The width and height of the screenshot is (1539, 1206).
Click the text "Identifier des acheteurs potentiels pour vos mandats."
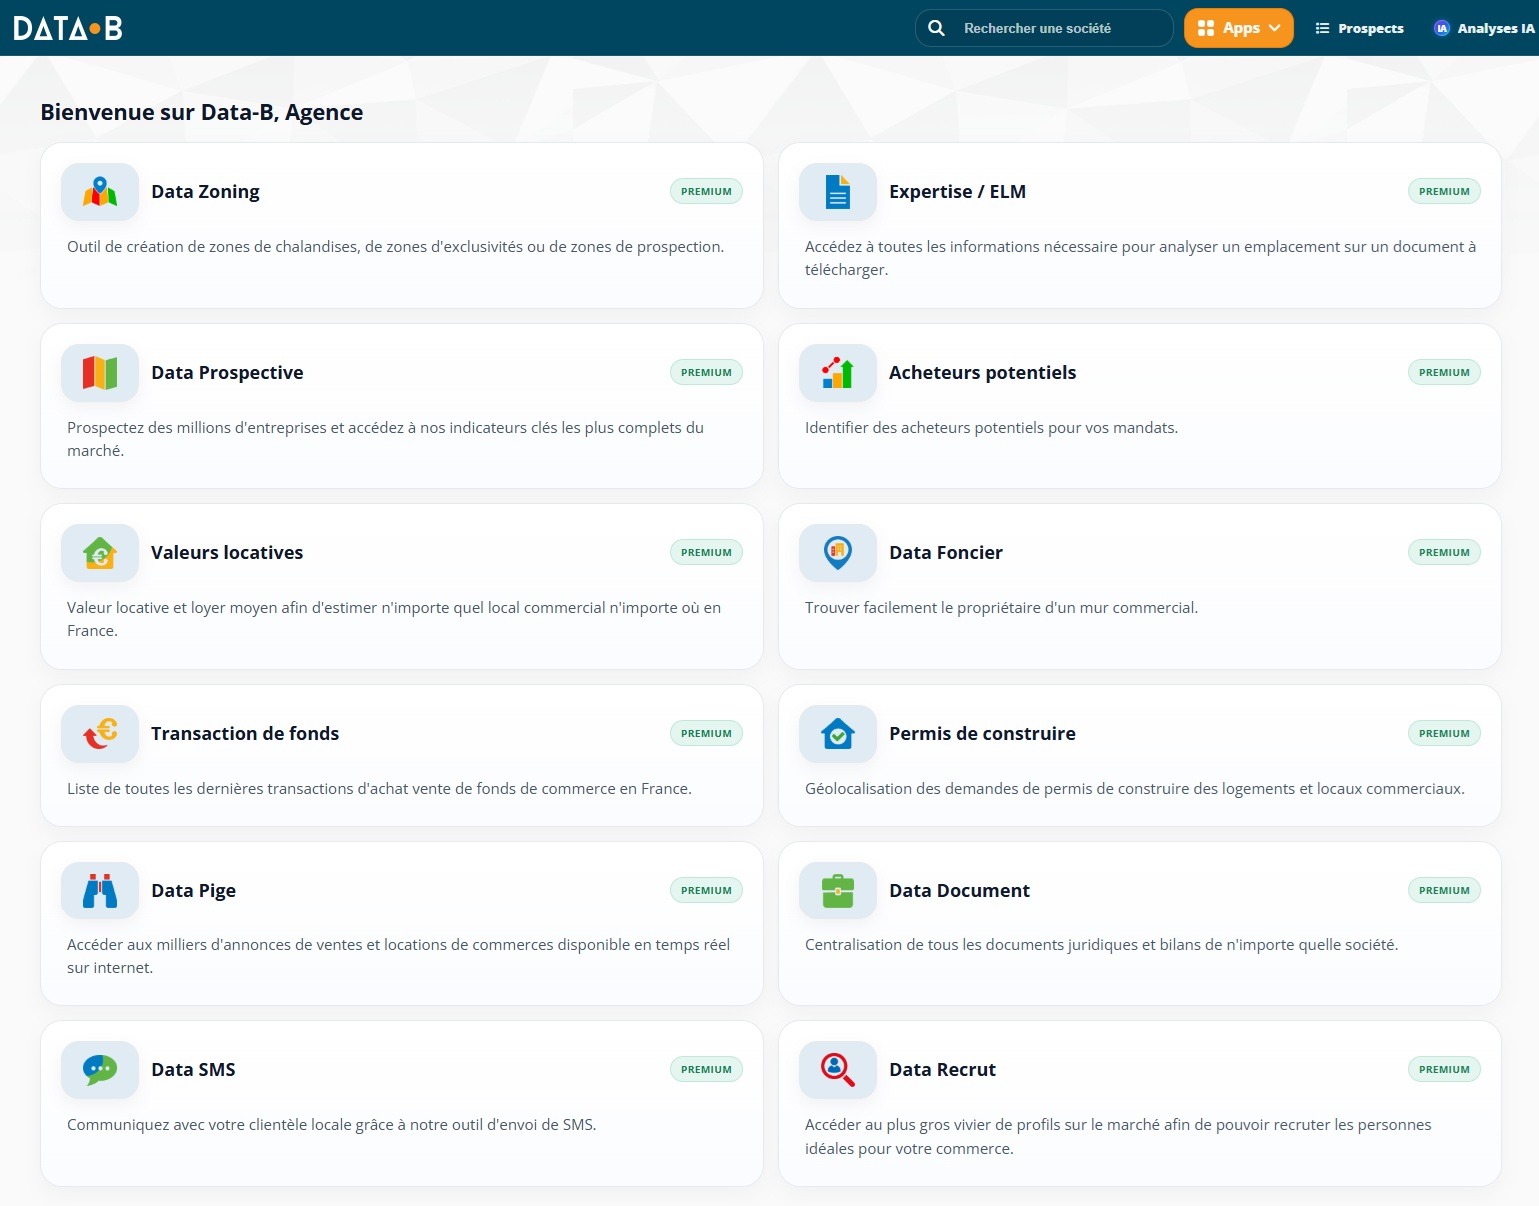[991, 428]
